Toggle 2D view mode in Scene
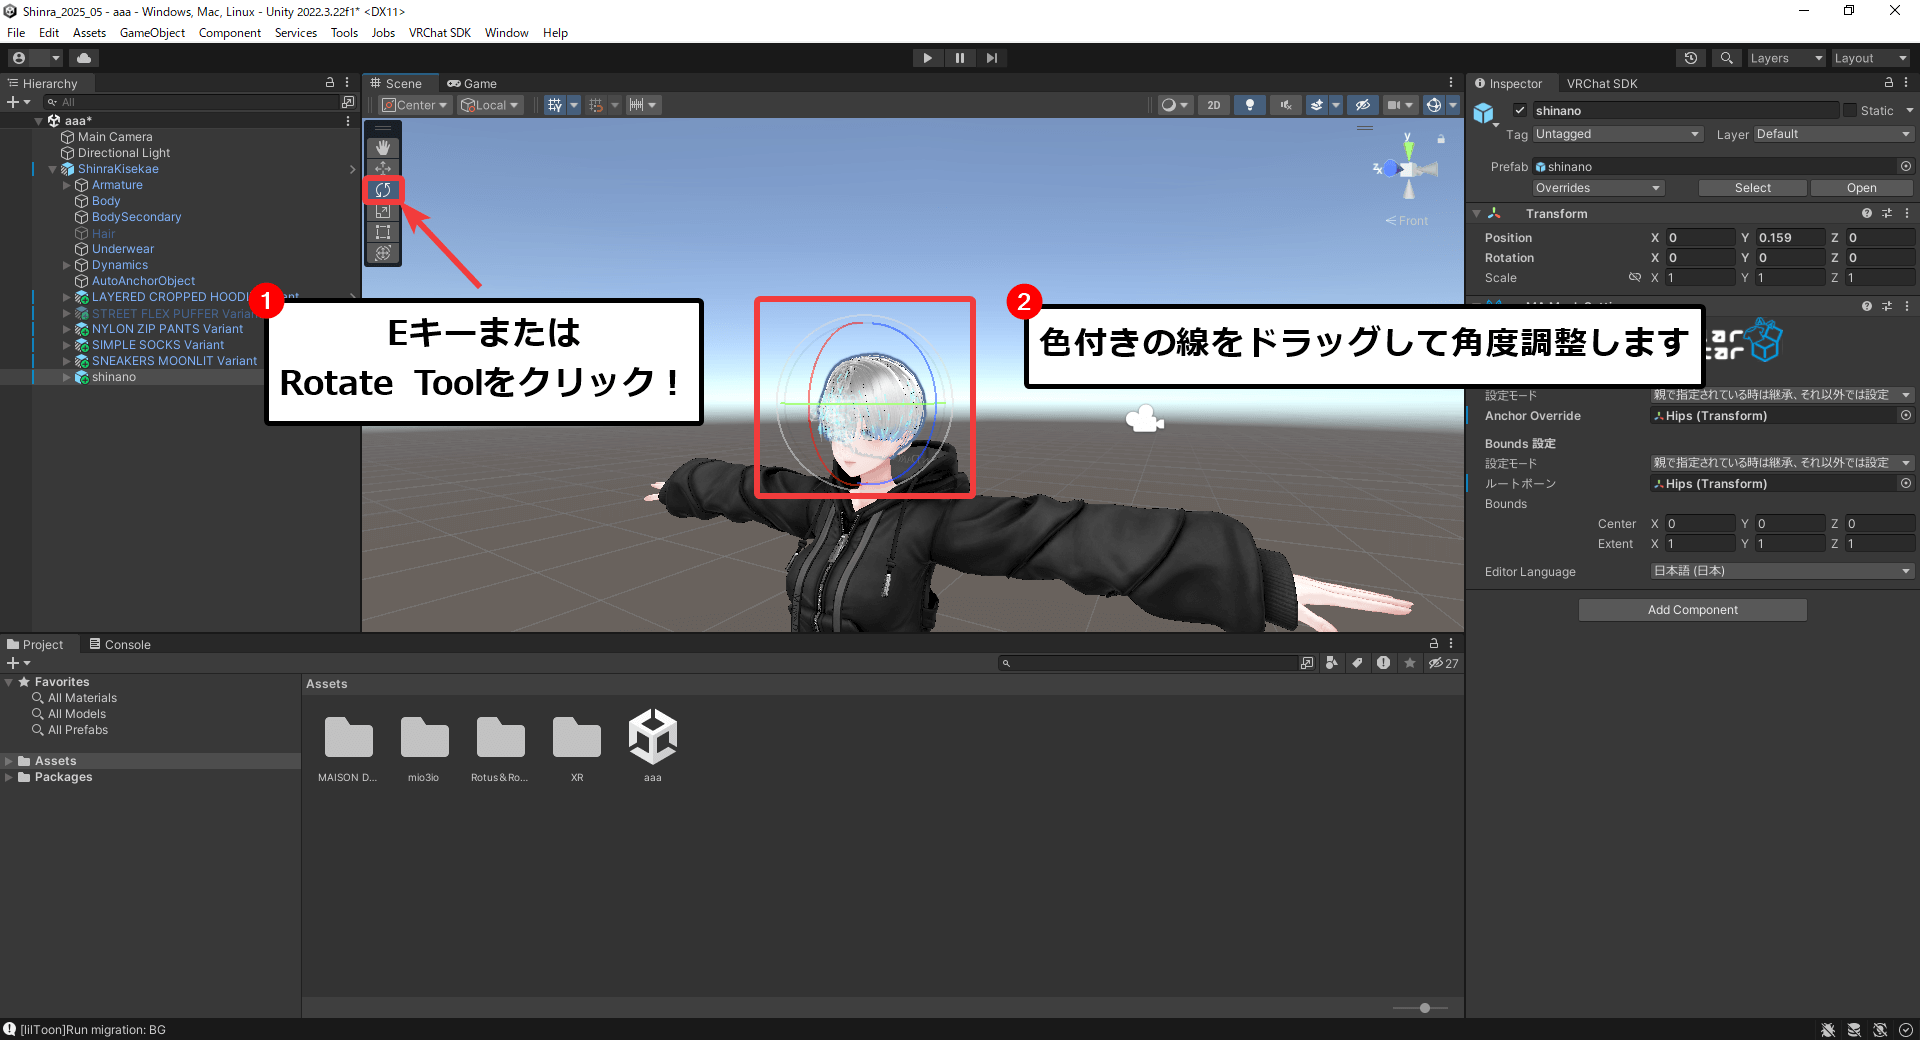Screen dimensions: 1920x1040 coord(1213,105)
